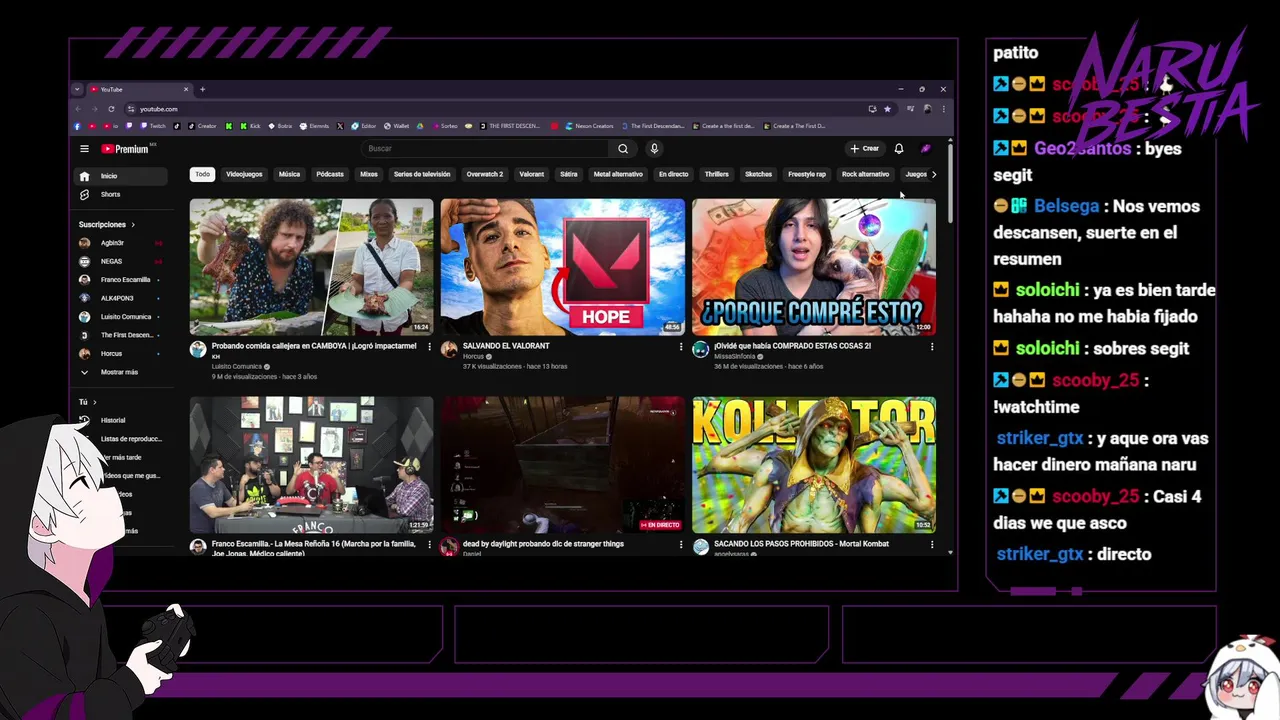Image resolution: width=1280 pixels, height=720 pixels.
Task: Open the Twitch bookmark
Action: (153, 126)
